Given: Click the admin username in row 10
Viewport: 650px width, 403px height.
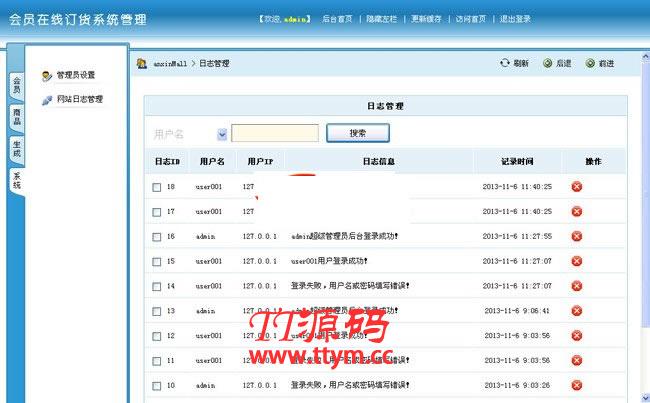Looking at the screenshot, I should tap(206, 386).
